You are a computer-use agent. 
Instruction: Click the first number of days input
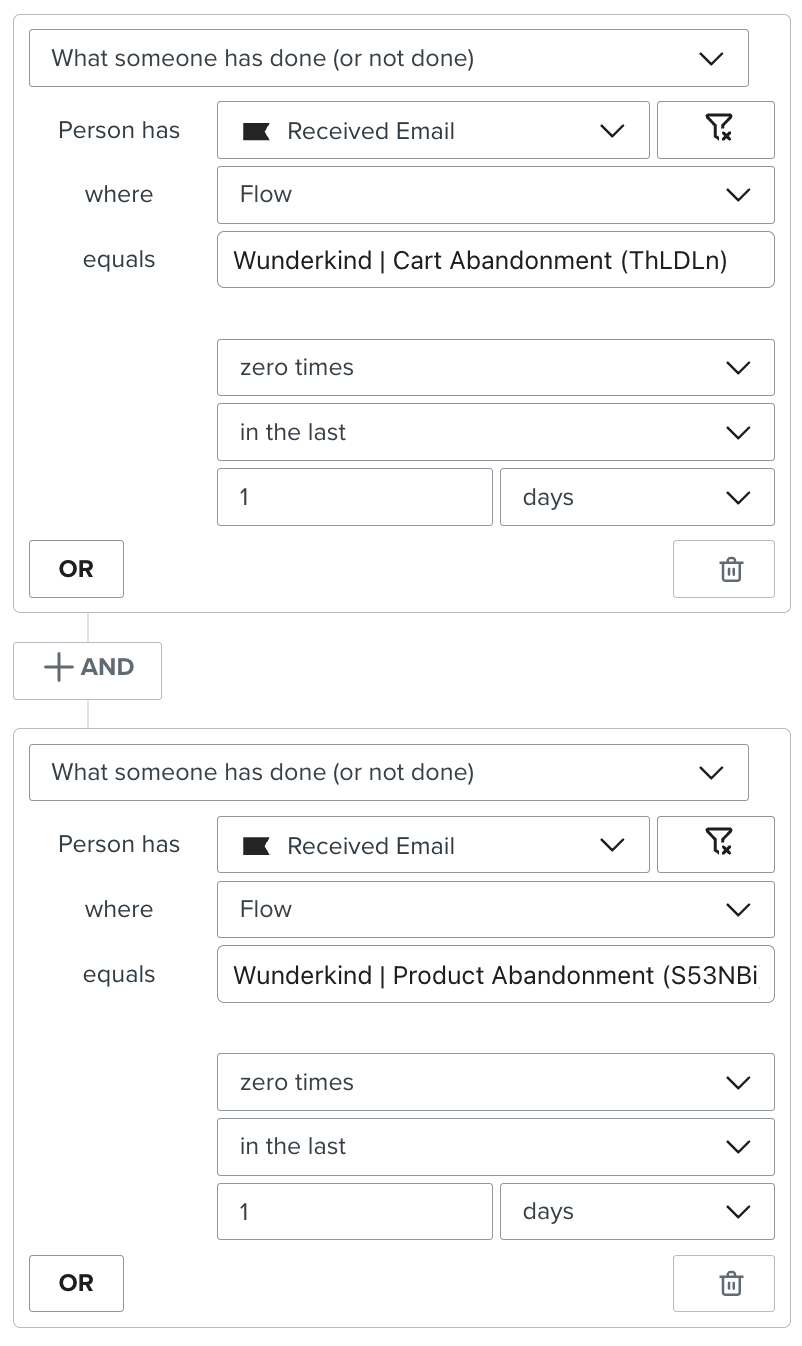pyautogui.click(x=354, y=497)
